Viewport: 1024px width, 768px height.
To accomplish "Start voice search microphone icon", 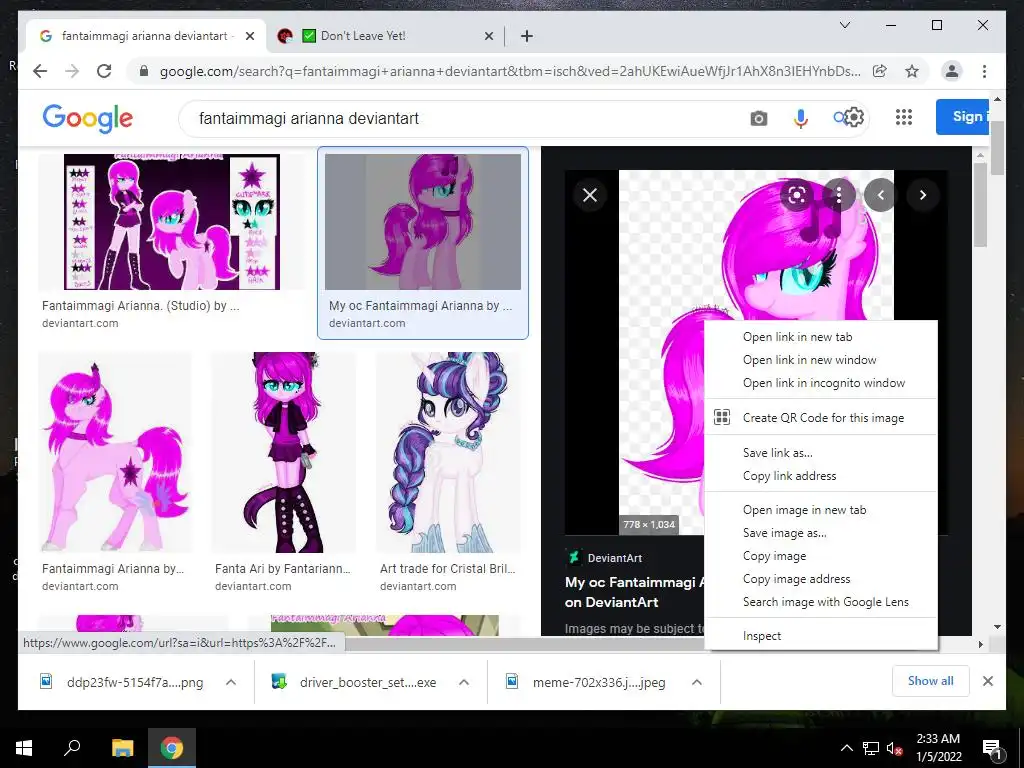I will click(x=801, y=118).
